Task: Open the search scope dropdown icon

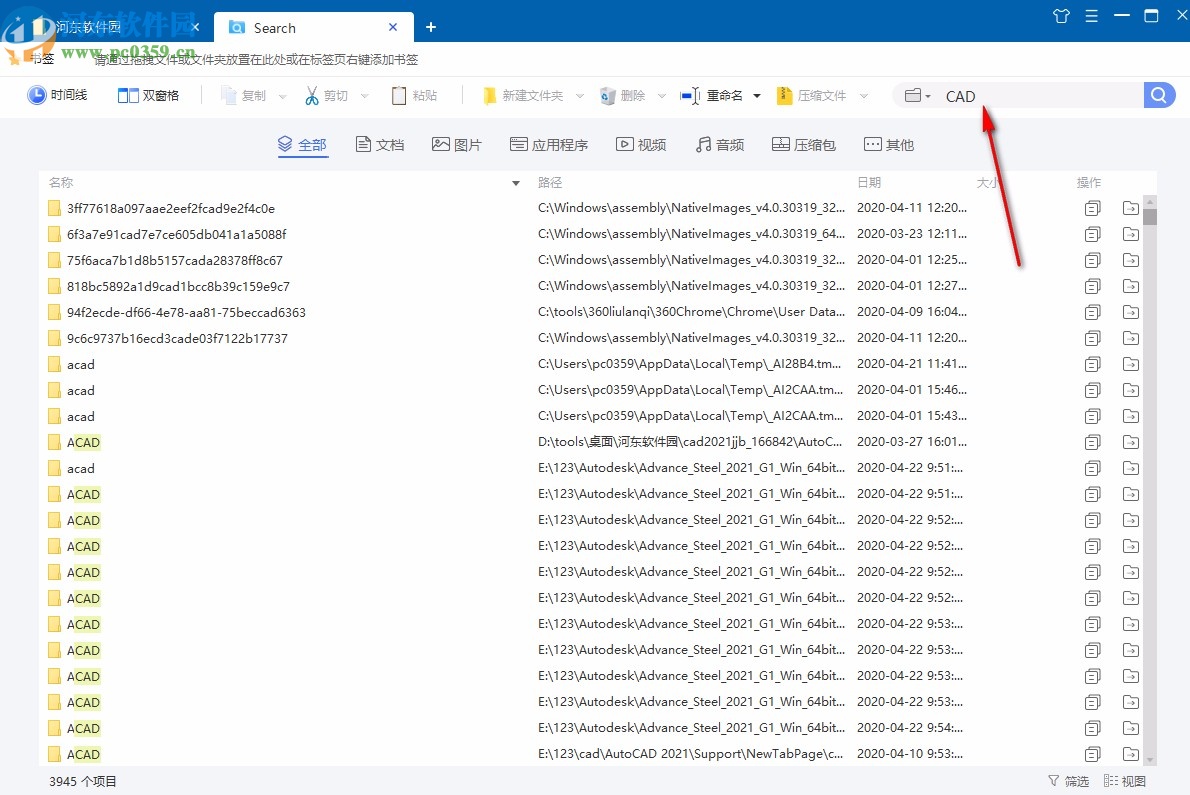Action: (918, 96)
